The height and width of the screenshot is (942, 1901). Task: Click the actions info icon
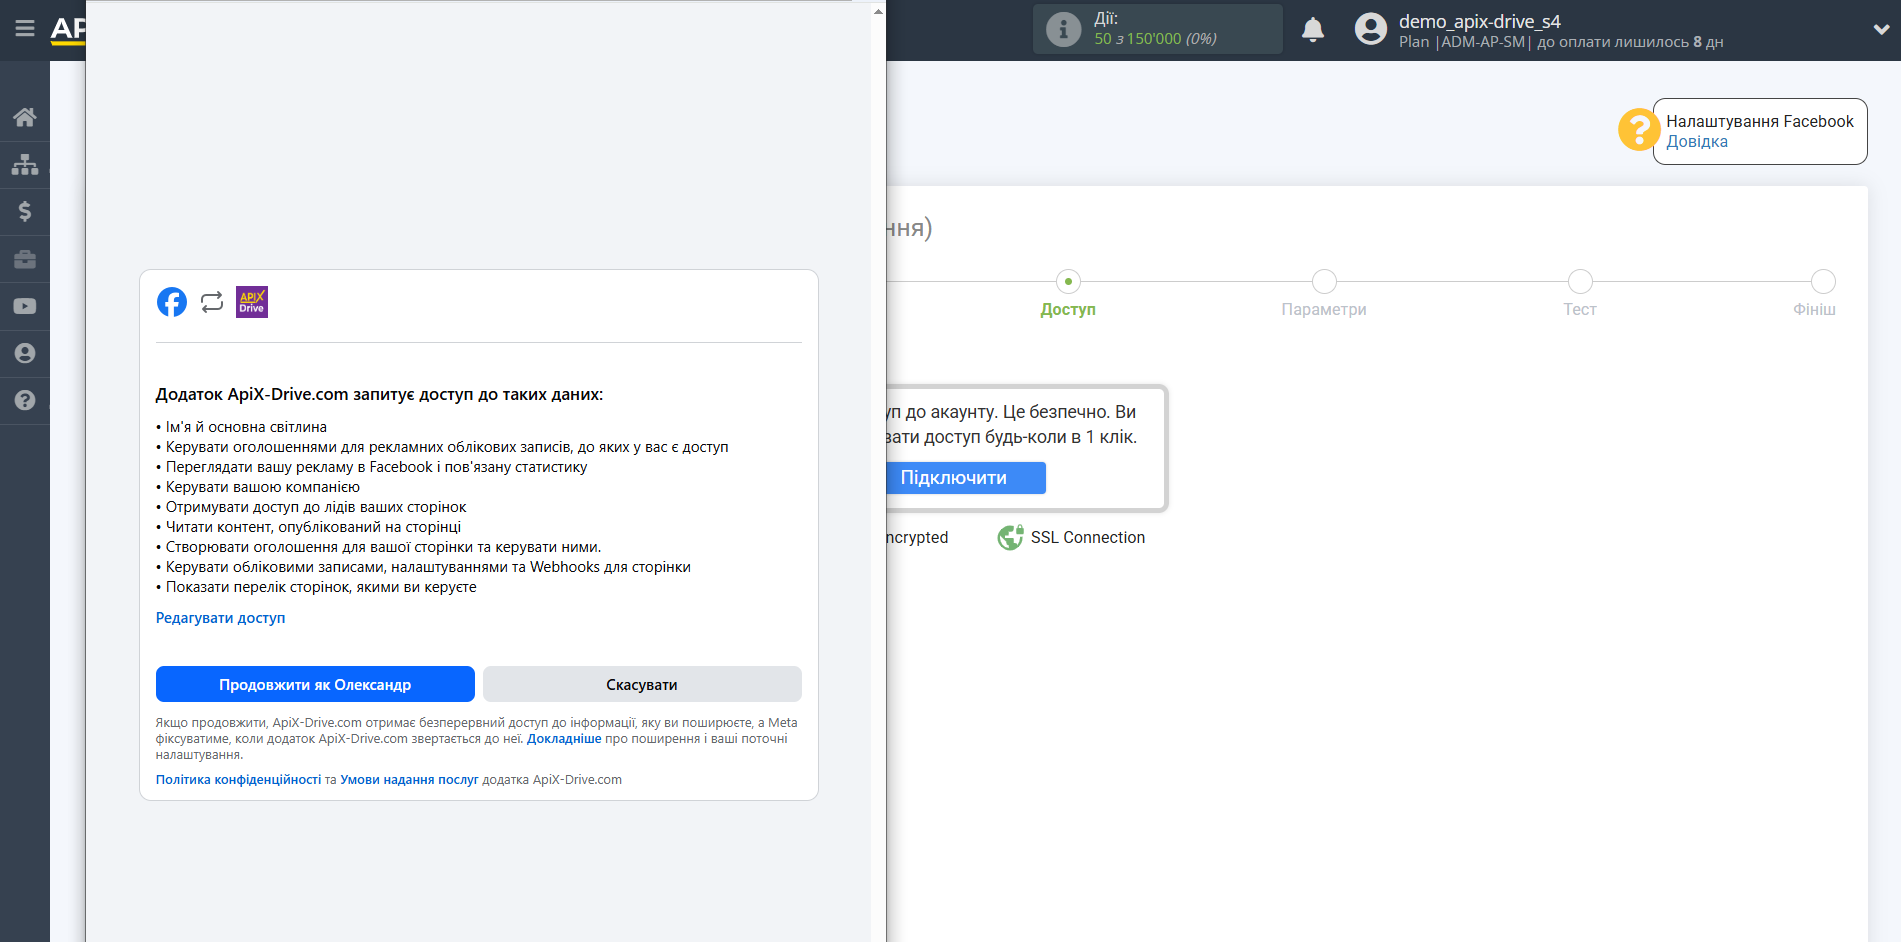click(x=1063, y=29)
